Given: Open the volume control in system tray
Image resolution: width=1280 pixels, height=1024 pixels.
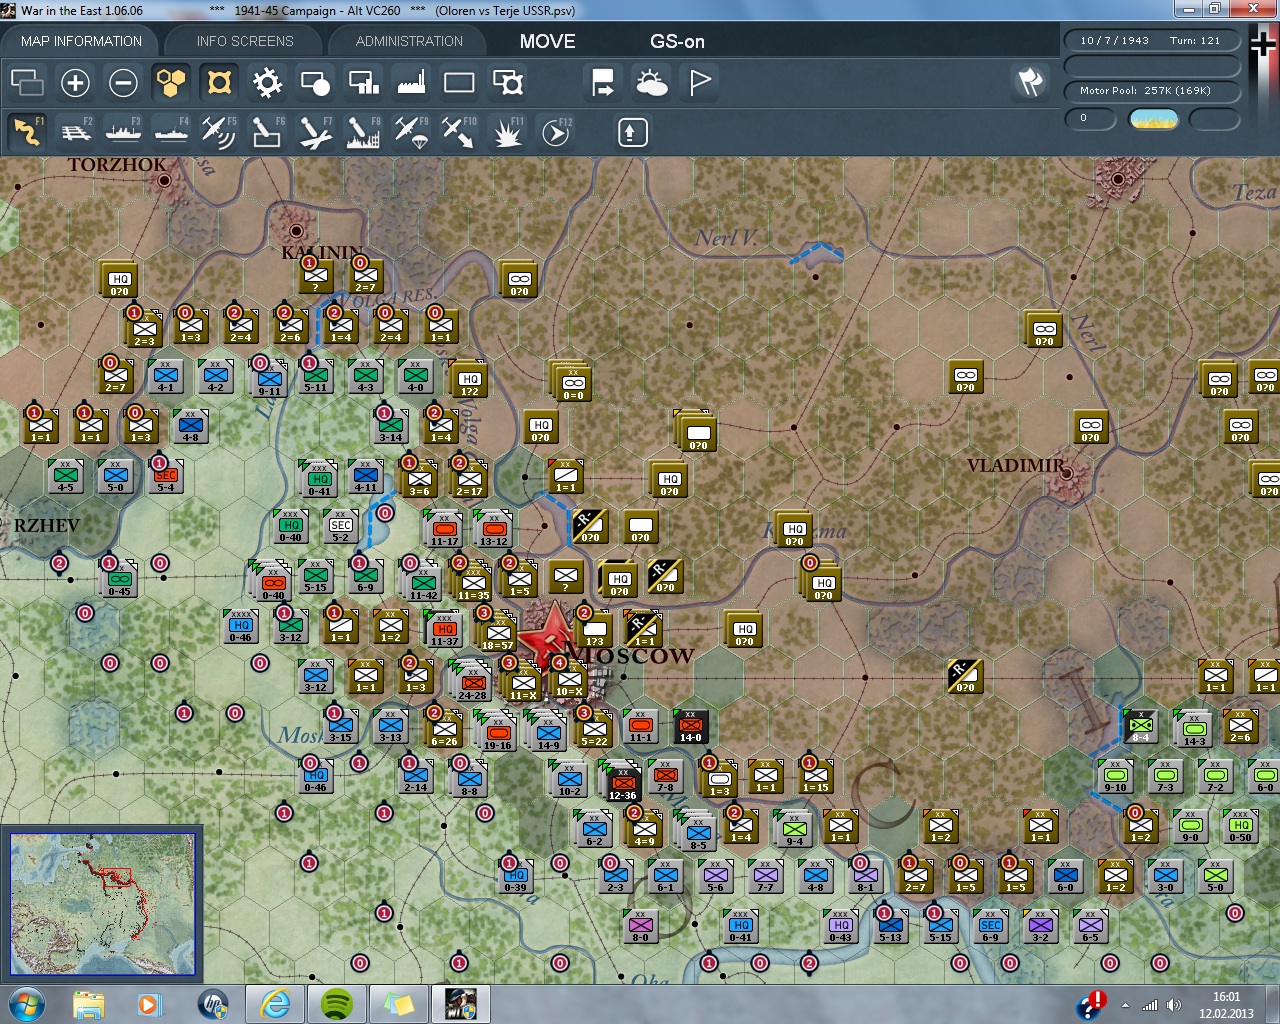Looking at the screenshot, I should coord(1173,1005).
